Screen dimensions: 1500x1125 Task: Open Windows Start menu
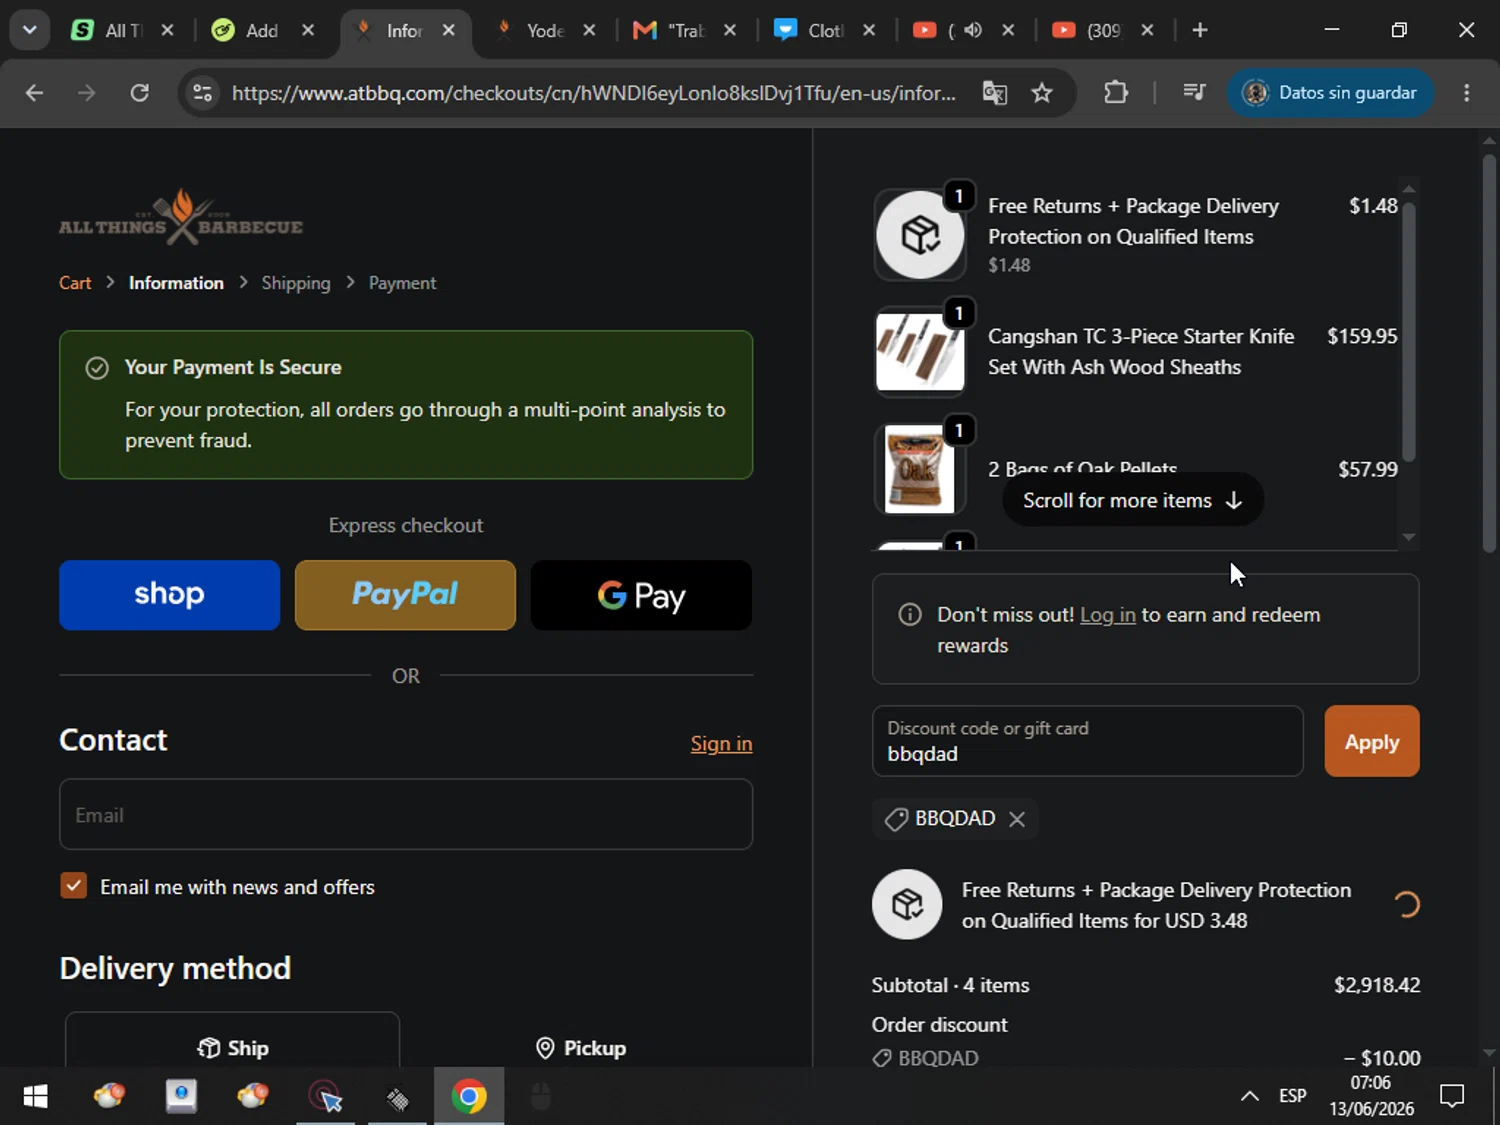click(35, 1097)
